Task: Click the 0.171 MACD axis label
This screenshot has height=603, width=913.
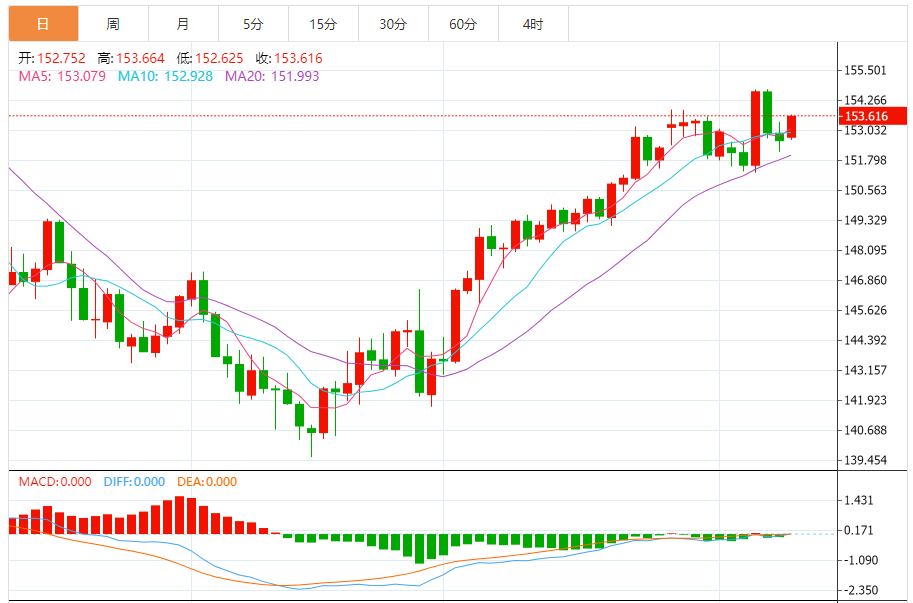Action: [x=859, y=530]
